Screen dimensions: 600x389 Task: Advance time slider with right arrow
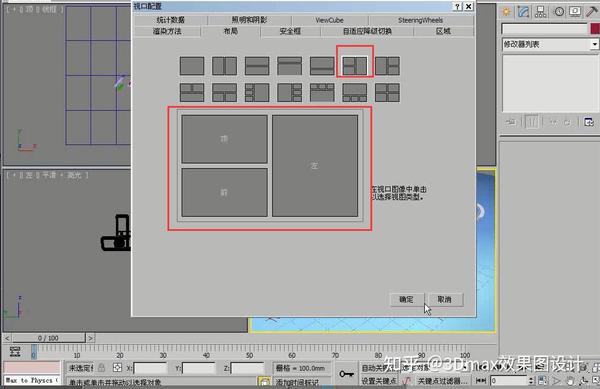pyautogui.click(x=90, y=338)
